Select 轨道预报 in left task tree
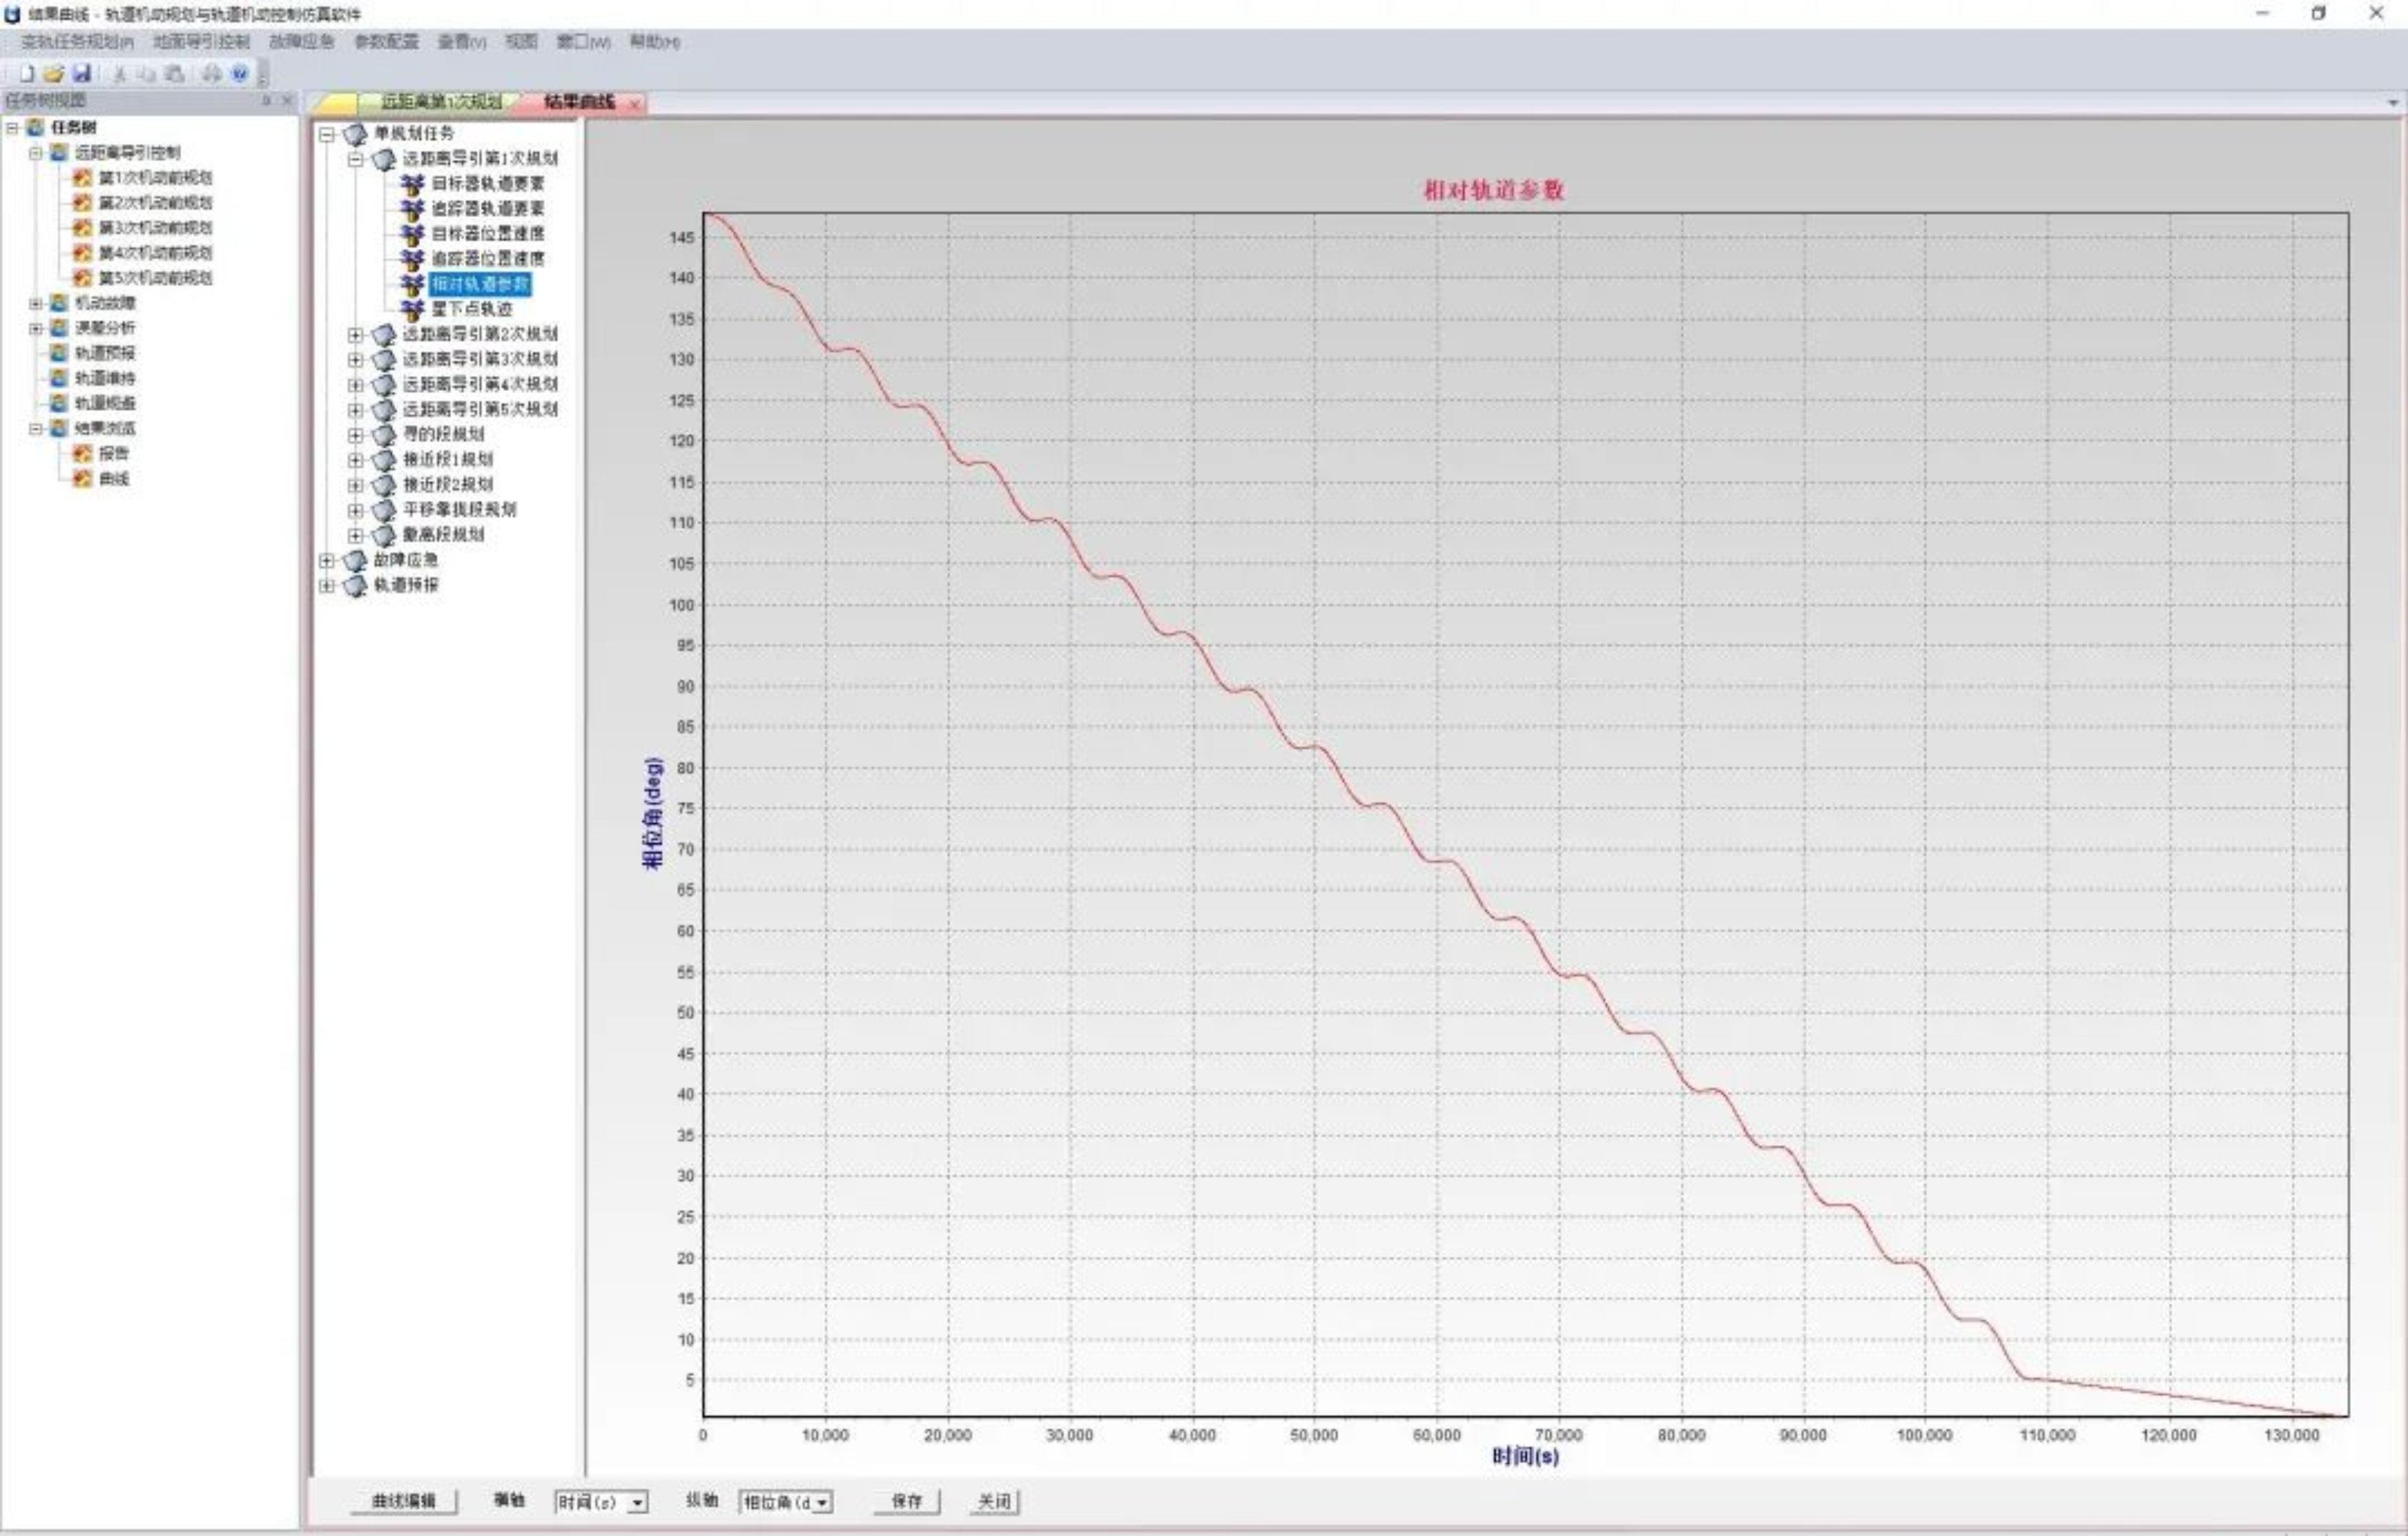Viewport: 2408px width, 1536px height. (105, 353)
